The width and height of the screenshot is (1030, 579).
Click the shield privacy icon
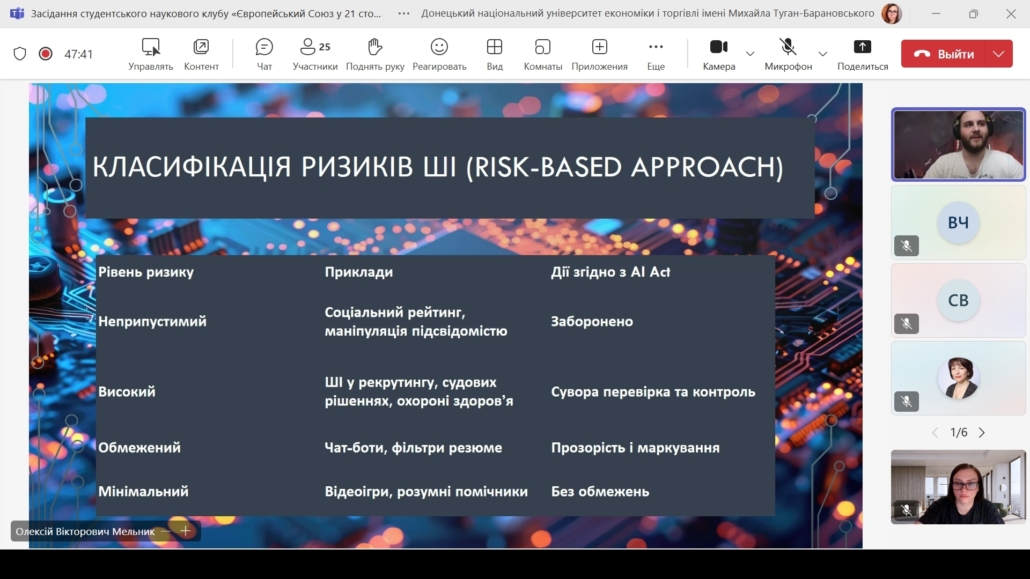20,54
